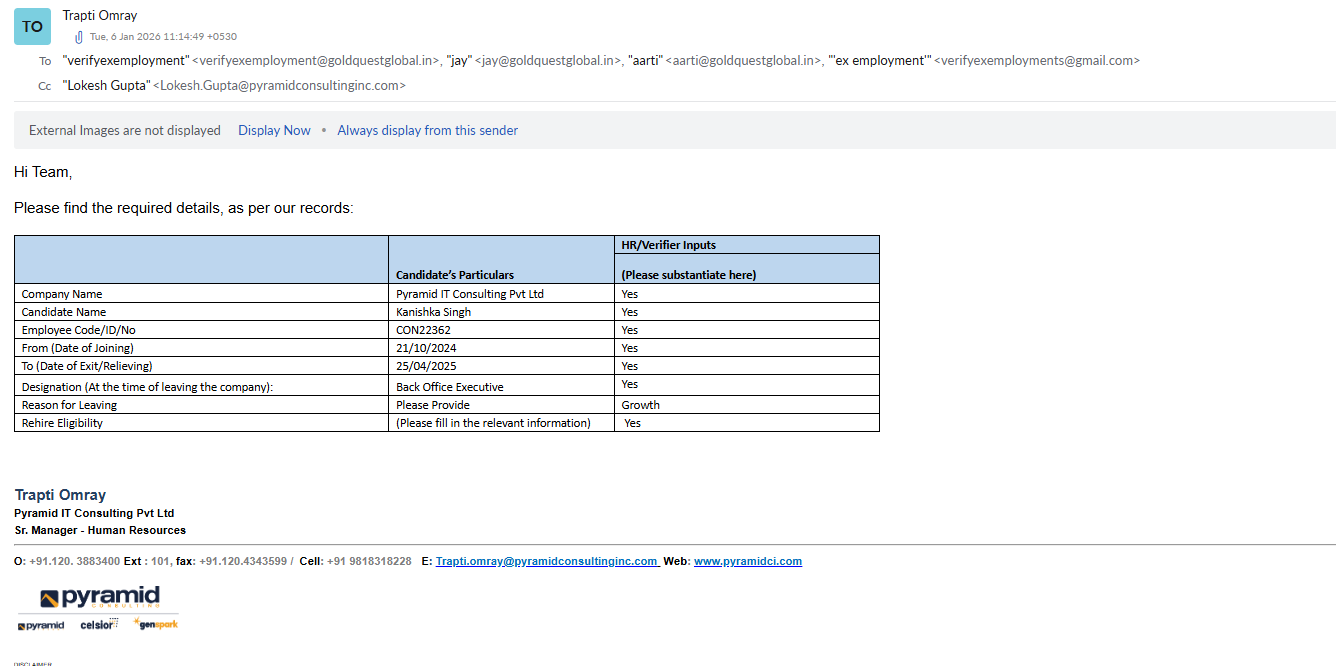Click the TO sender avatar

32,27
